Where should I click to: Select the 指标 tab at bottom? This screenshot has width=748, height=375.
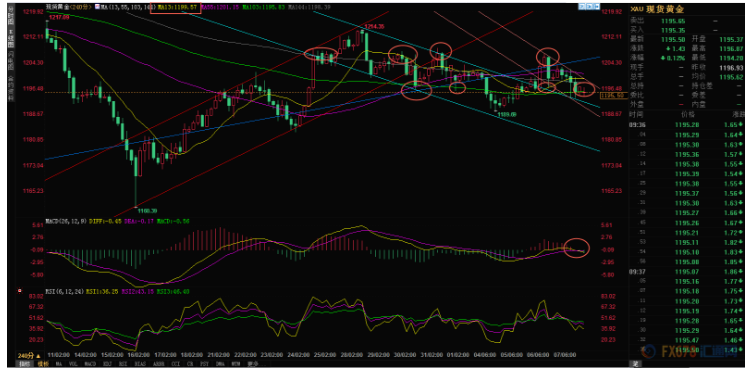coord(24,364)
